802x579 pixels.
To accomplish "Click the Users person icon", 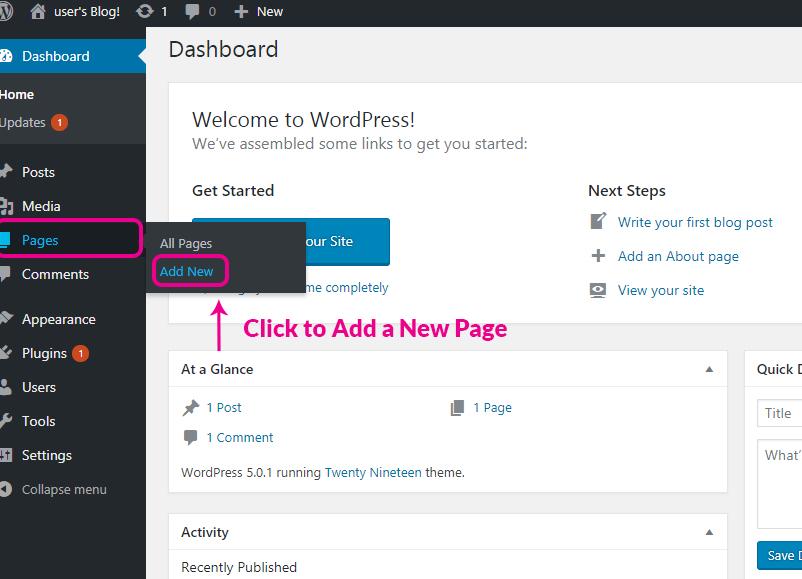I will click(x=6, y=387).
